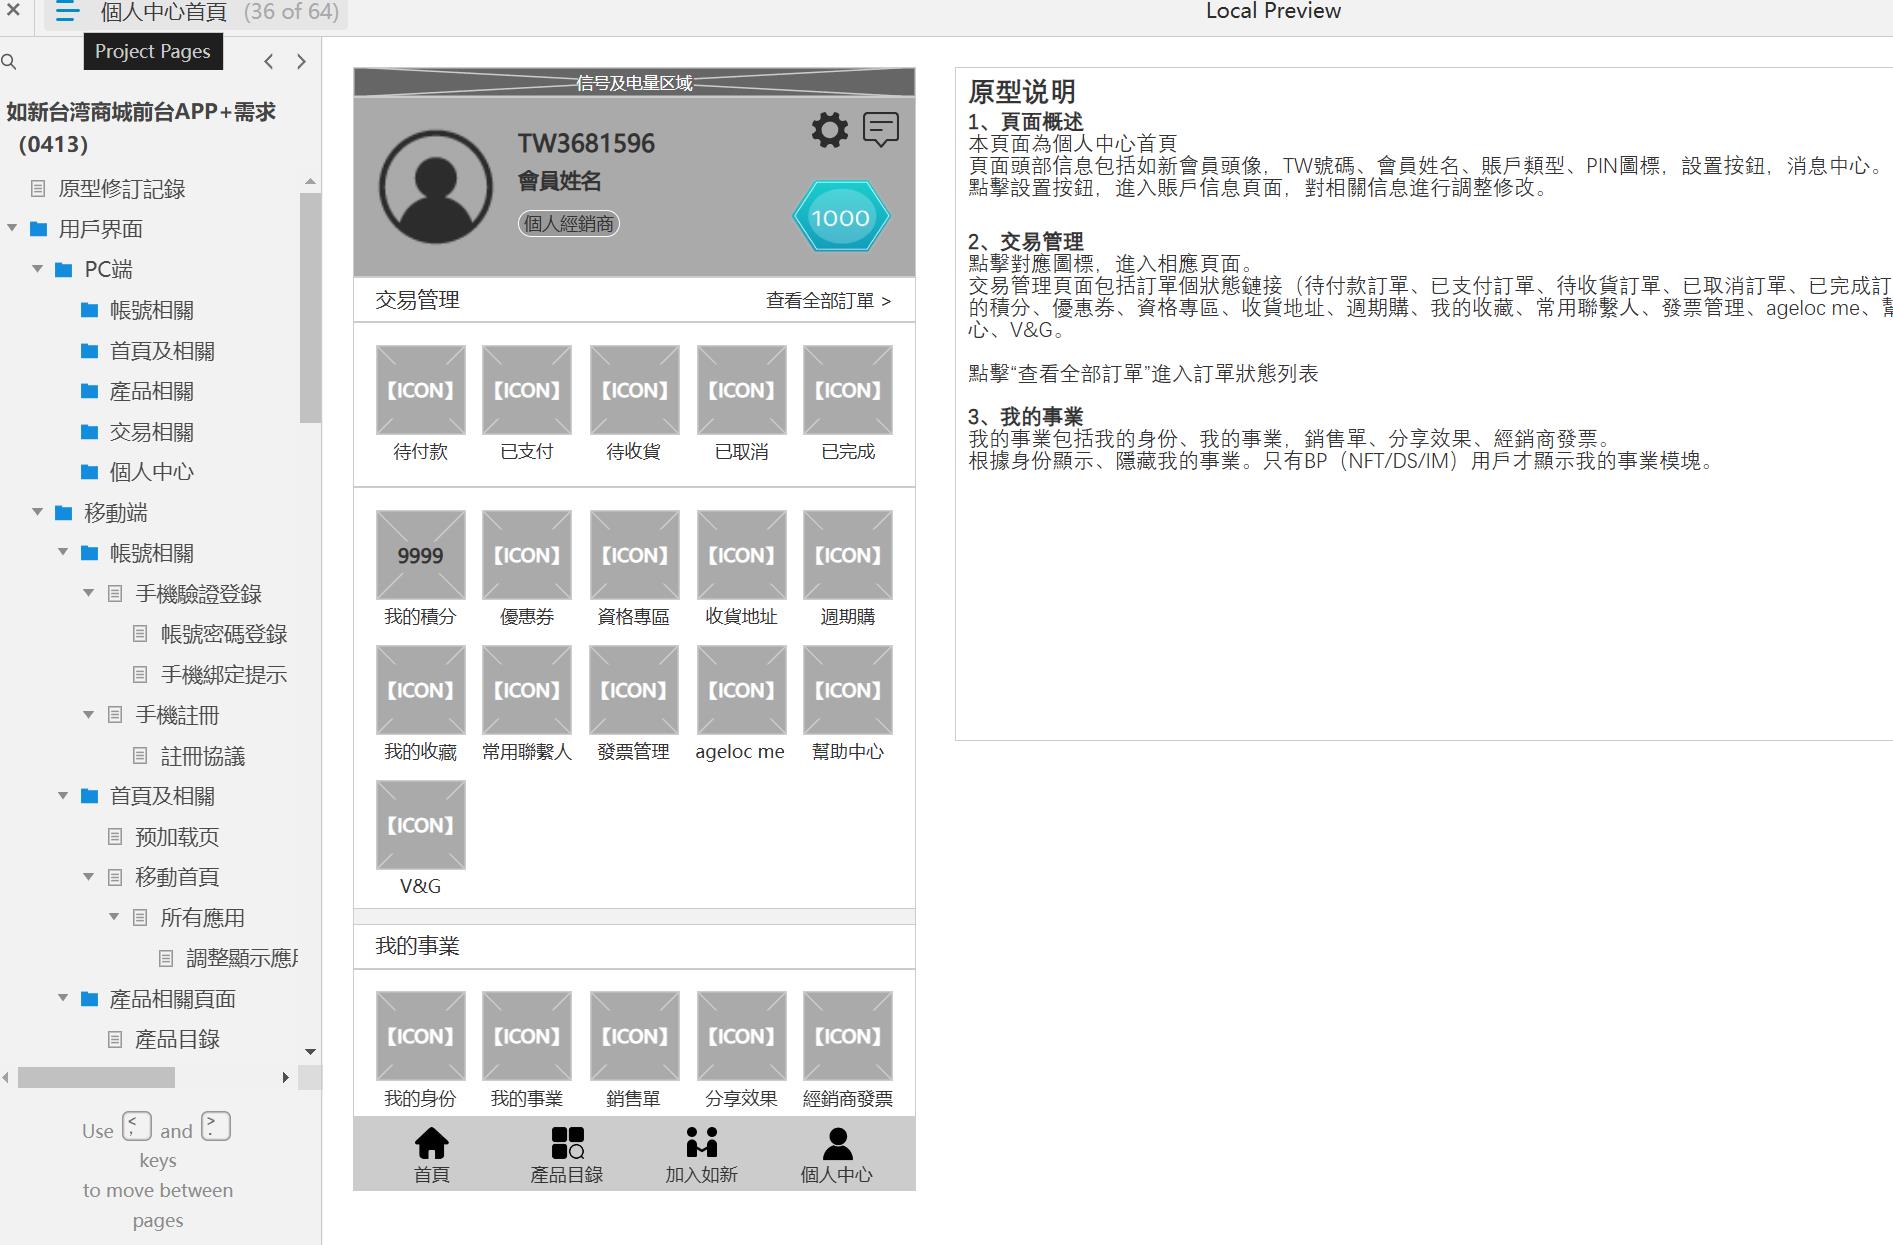Click the TW3681596 member number
1893x1245 pixels.
pyautogui.click(x=586, y=144)
